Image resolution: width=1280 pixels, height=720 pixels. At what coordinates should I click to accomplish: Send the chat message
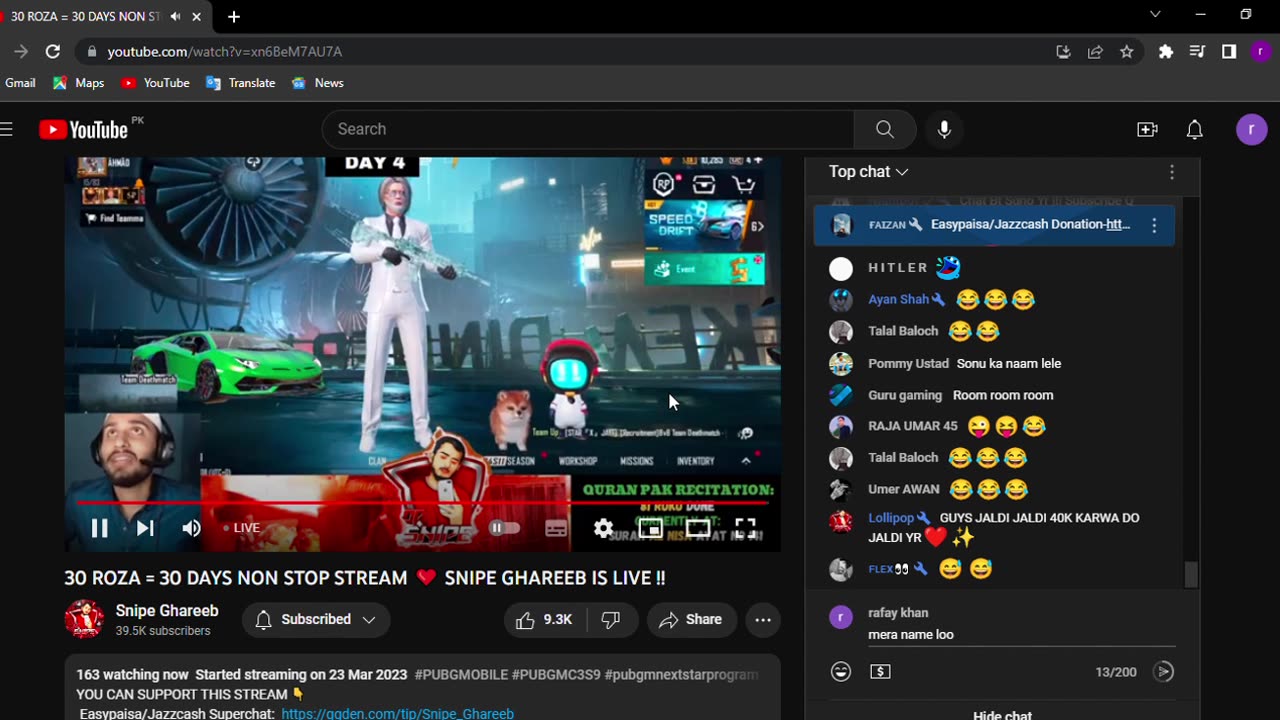tap(1163, 672)
